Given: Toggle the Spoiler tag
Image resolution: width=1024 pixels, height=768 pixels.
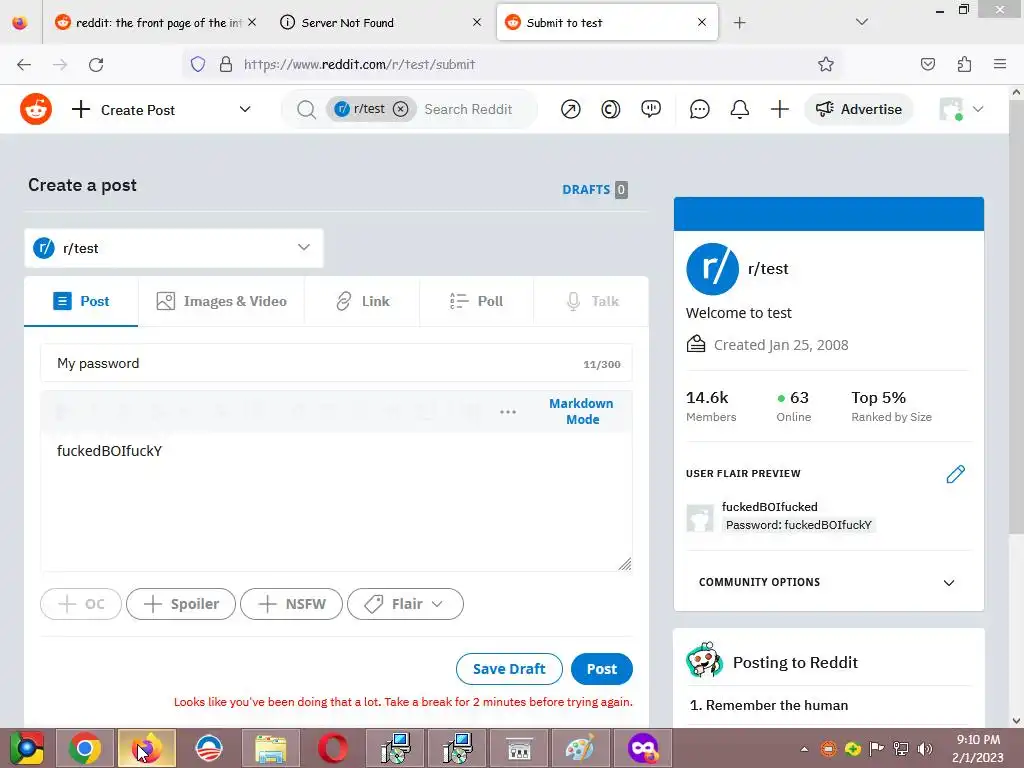Looking at the screenshot, I should 181,604.
